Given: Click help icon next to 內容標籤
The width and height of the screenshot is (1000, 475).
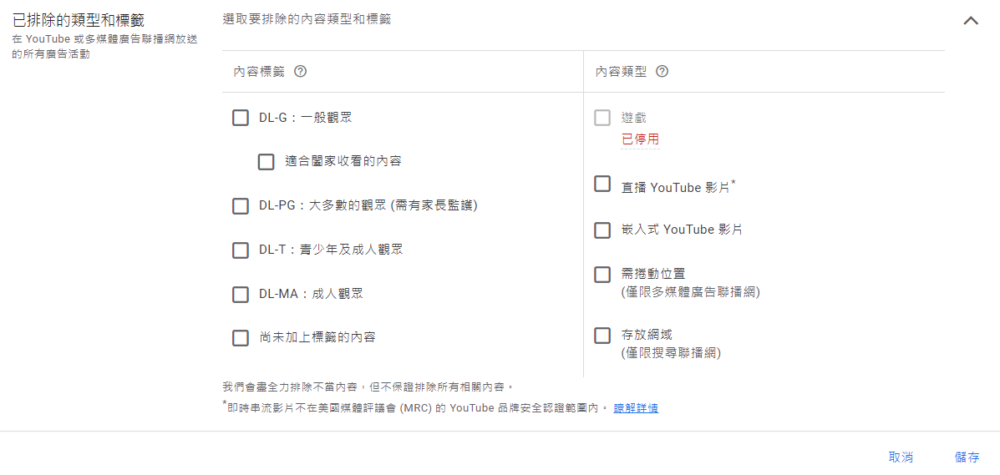Looking at the screenshot, I should [300, 72].
